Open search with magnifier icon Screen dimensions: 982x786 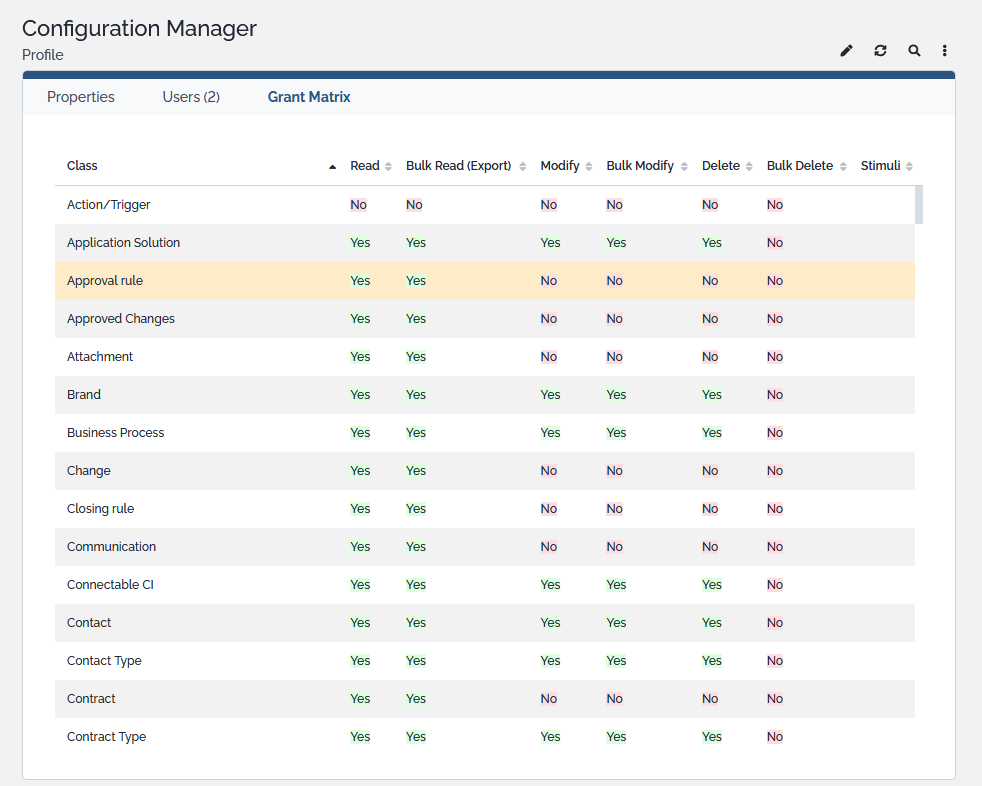[x=914, y=51]
